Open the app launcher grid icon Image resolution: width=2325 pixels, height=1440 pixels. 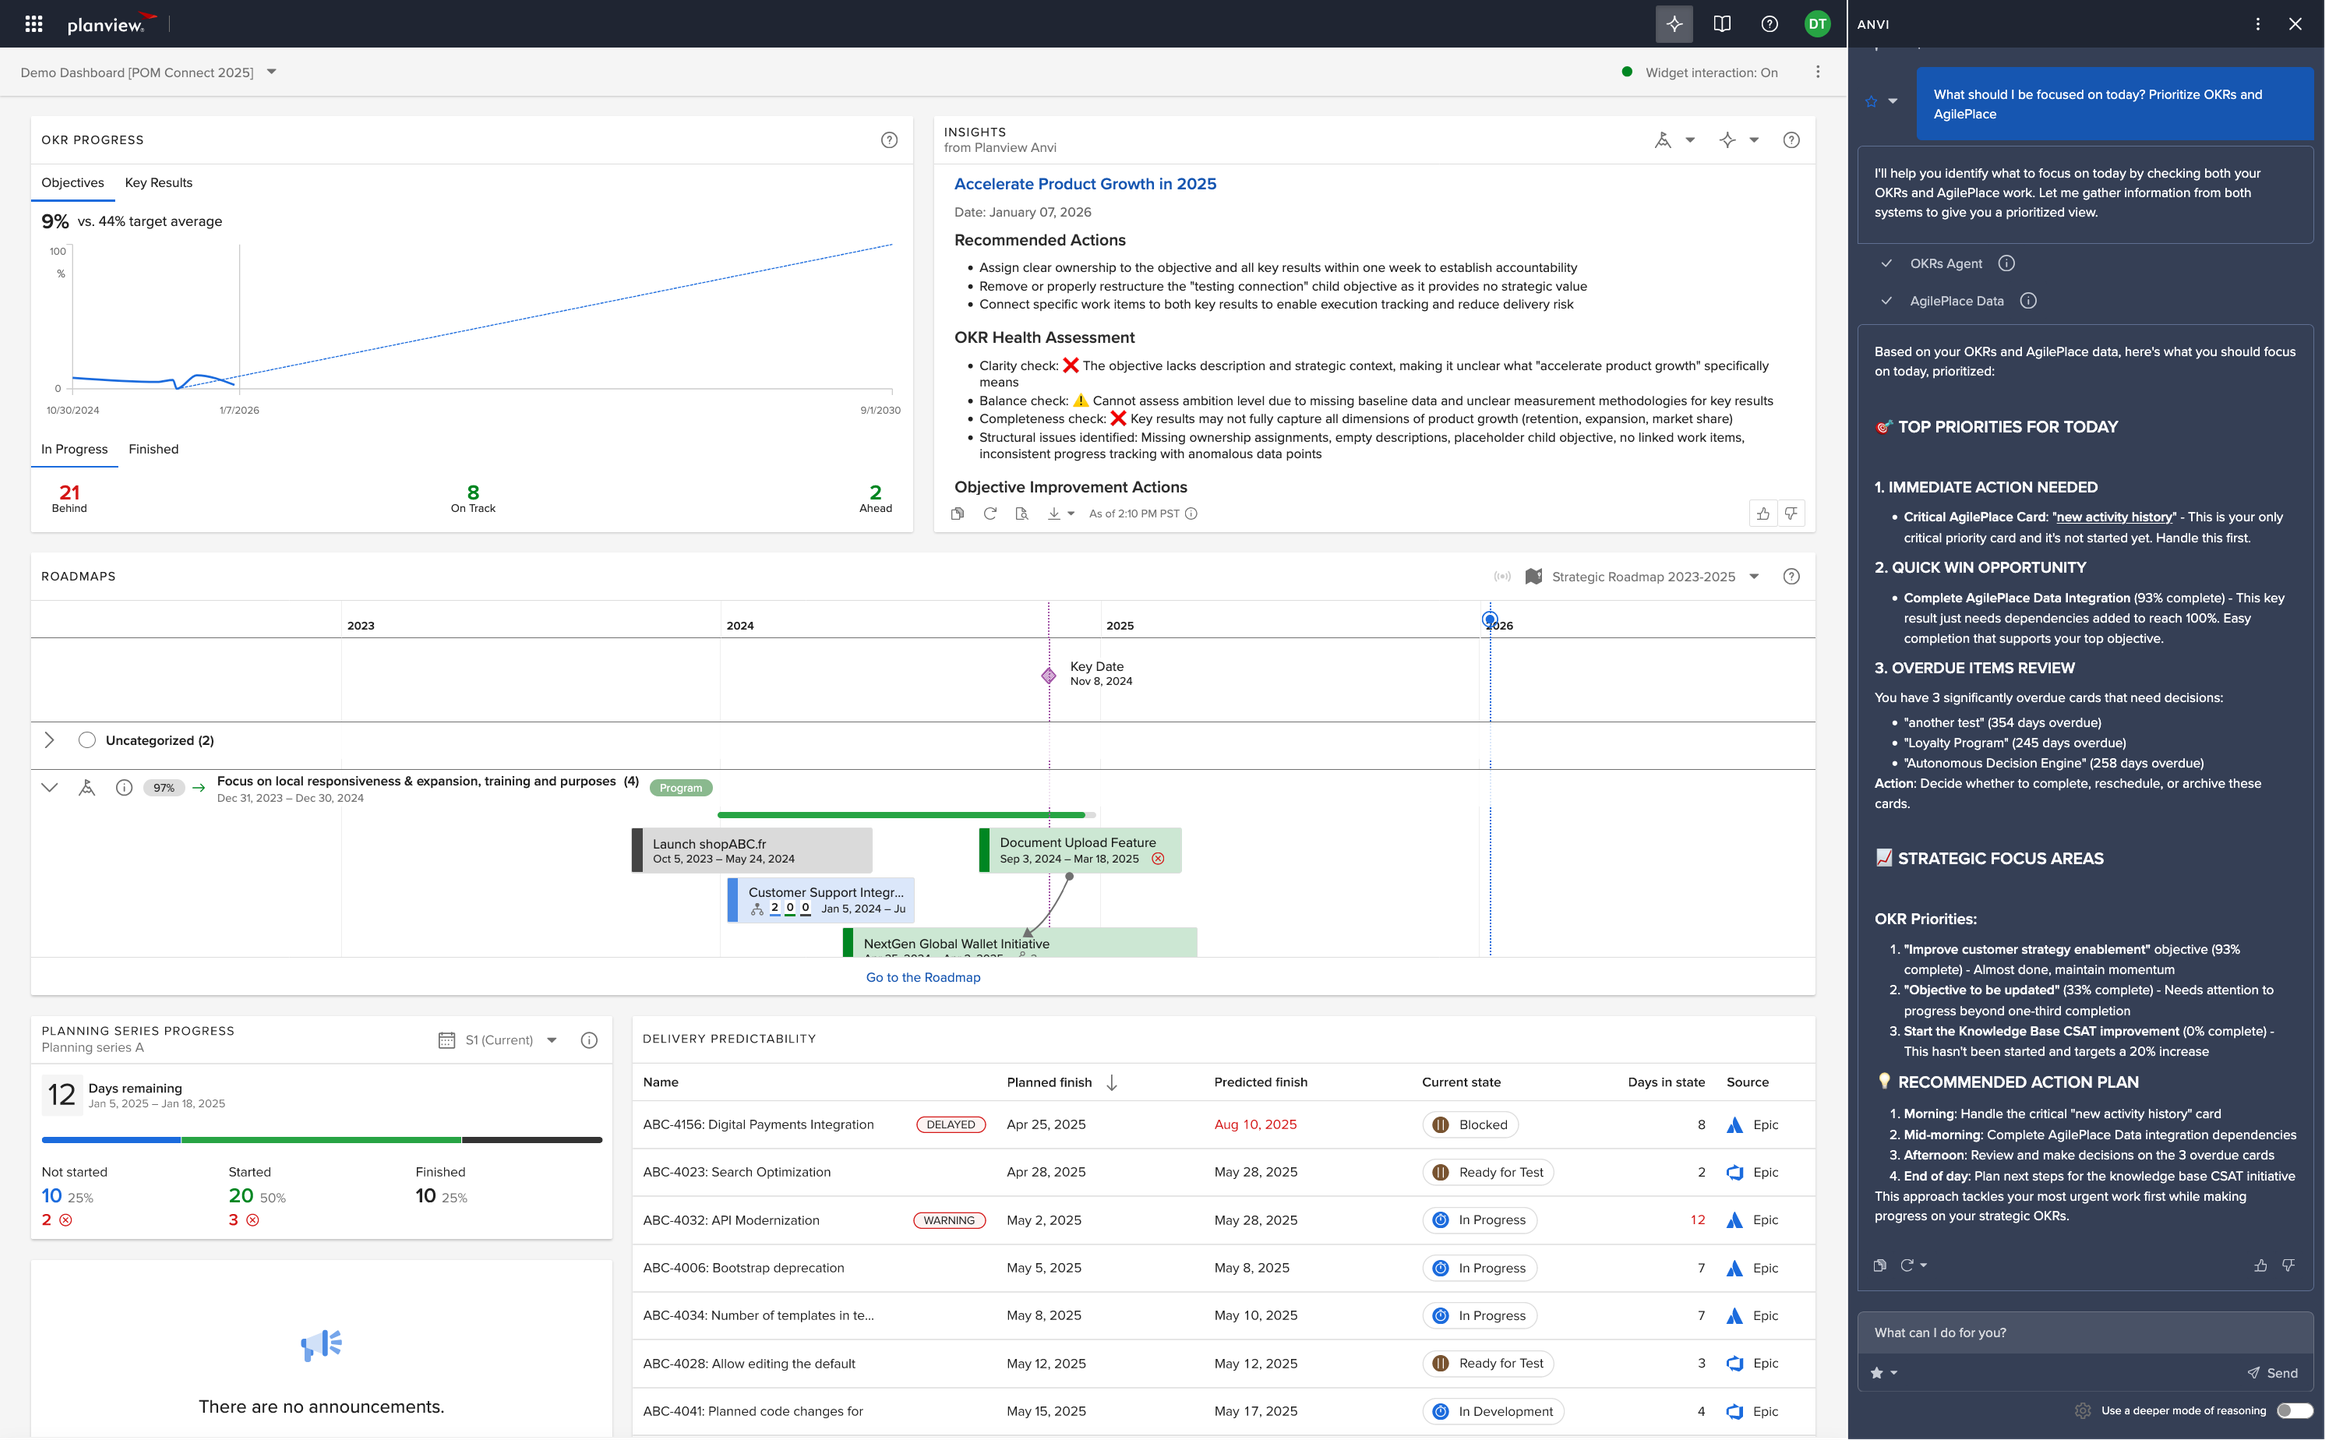[x=33, y=24]
